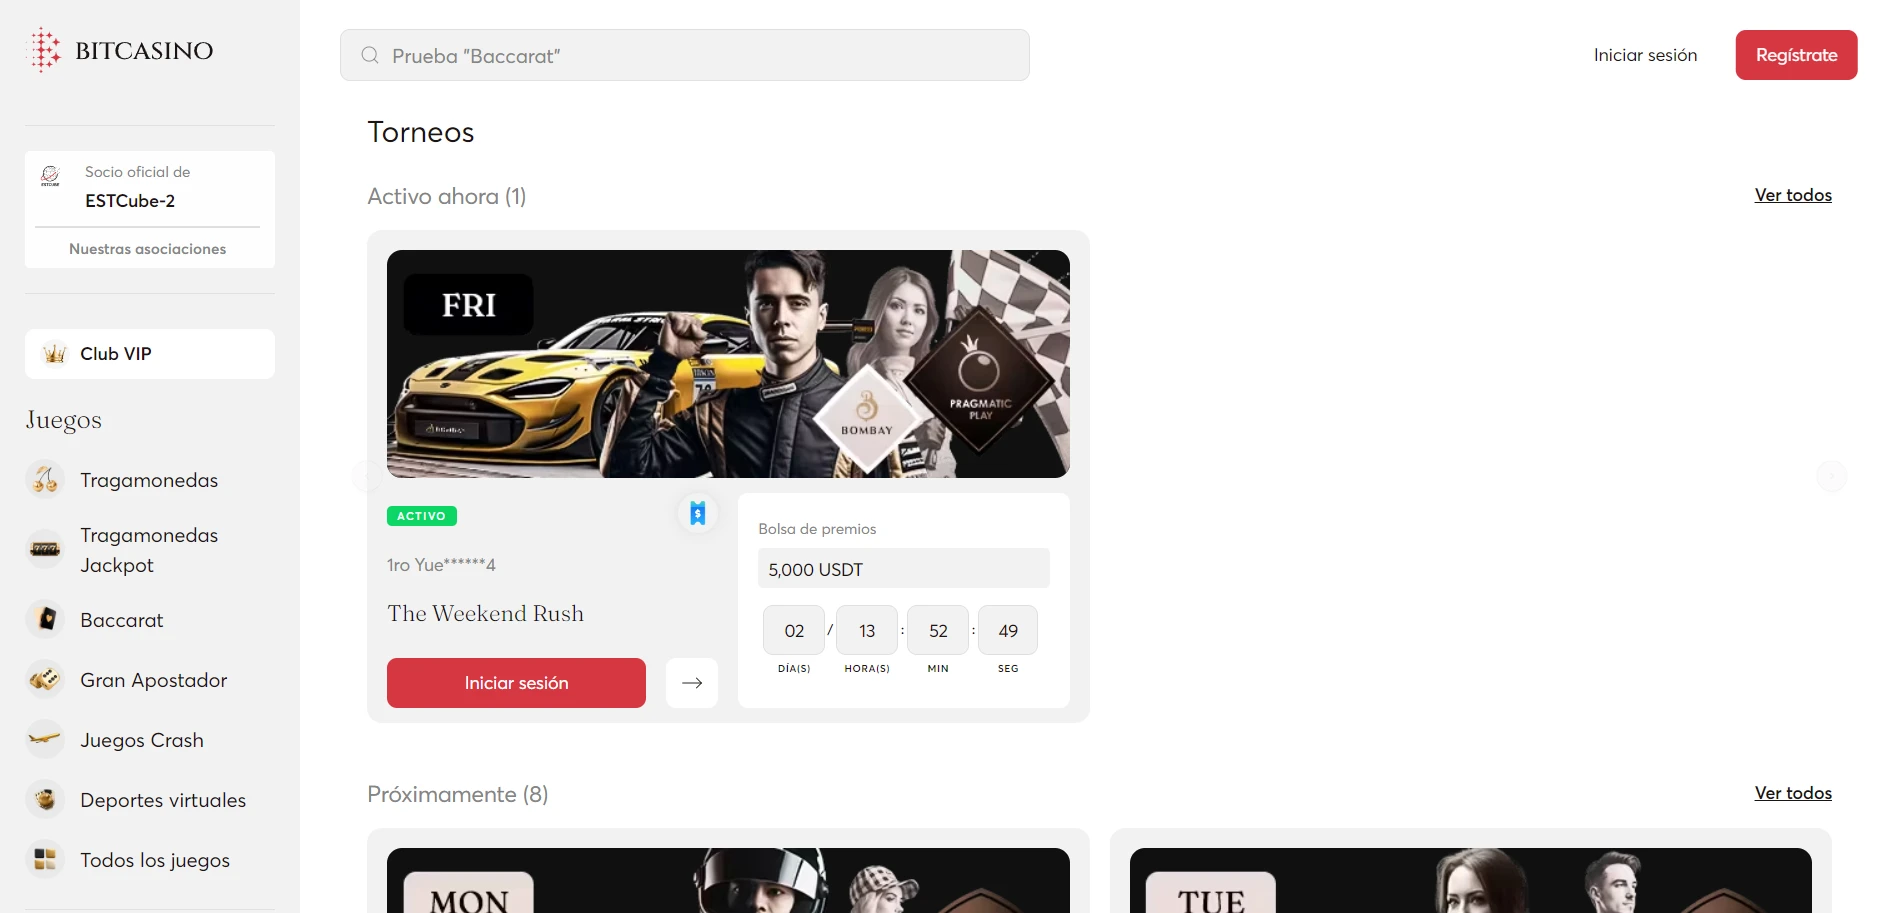This screenshot has width=1895, height=913.
Task: Click the Juegos sidebar heading
Action: pos(64,420)
